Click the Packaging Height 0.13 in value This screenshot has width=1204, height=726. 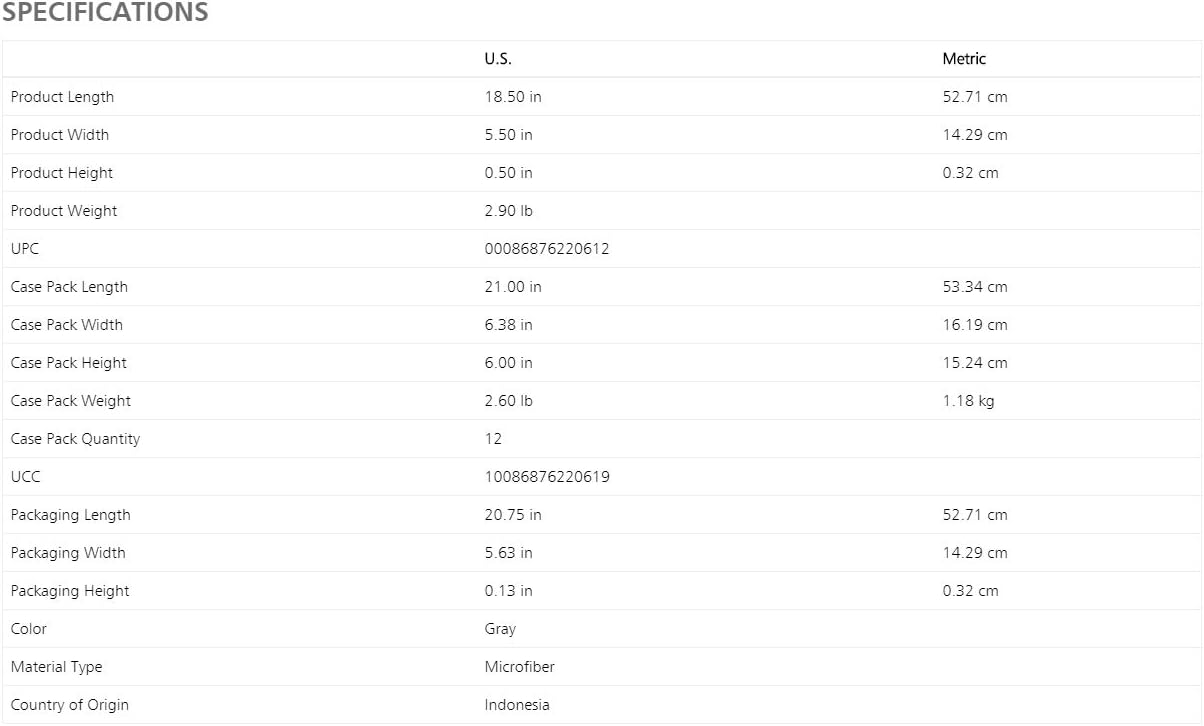point(509,591)
